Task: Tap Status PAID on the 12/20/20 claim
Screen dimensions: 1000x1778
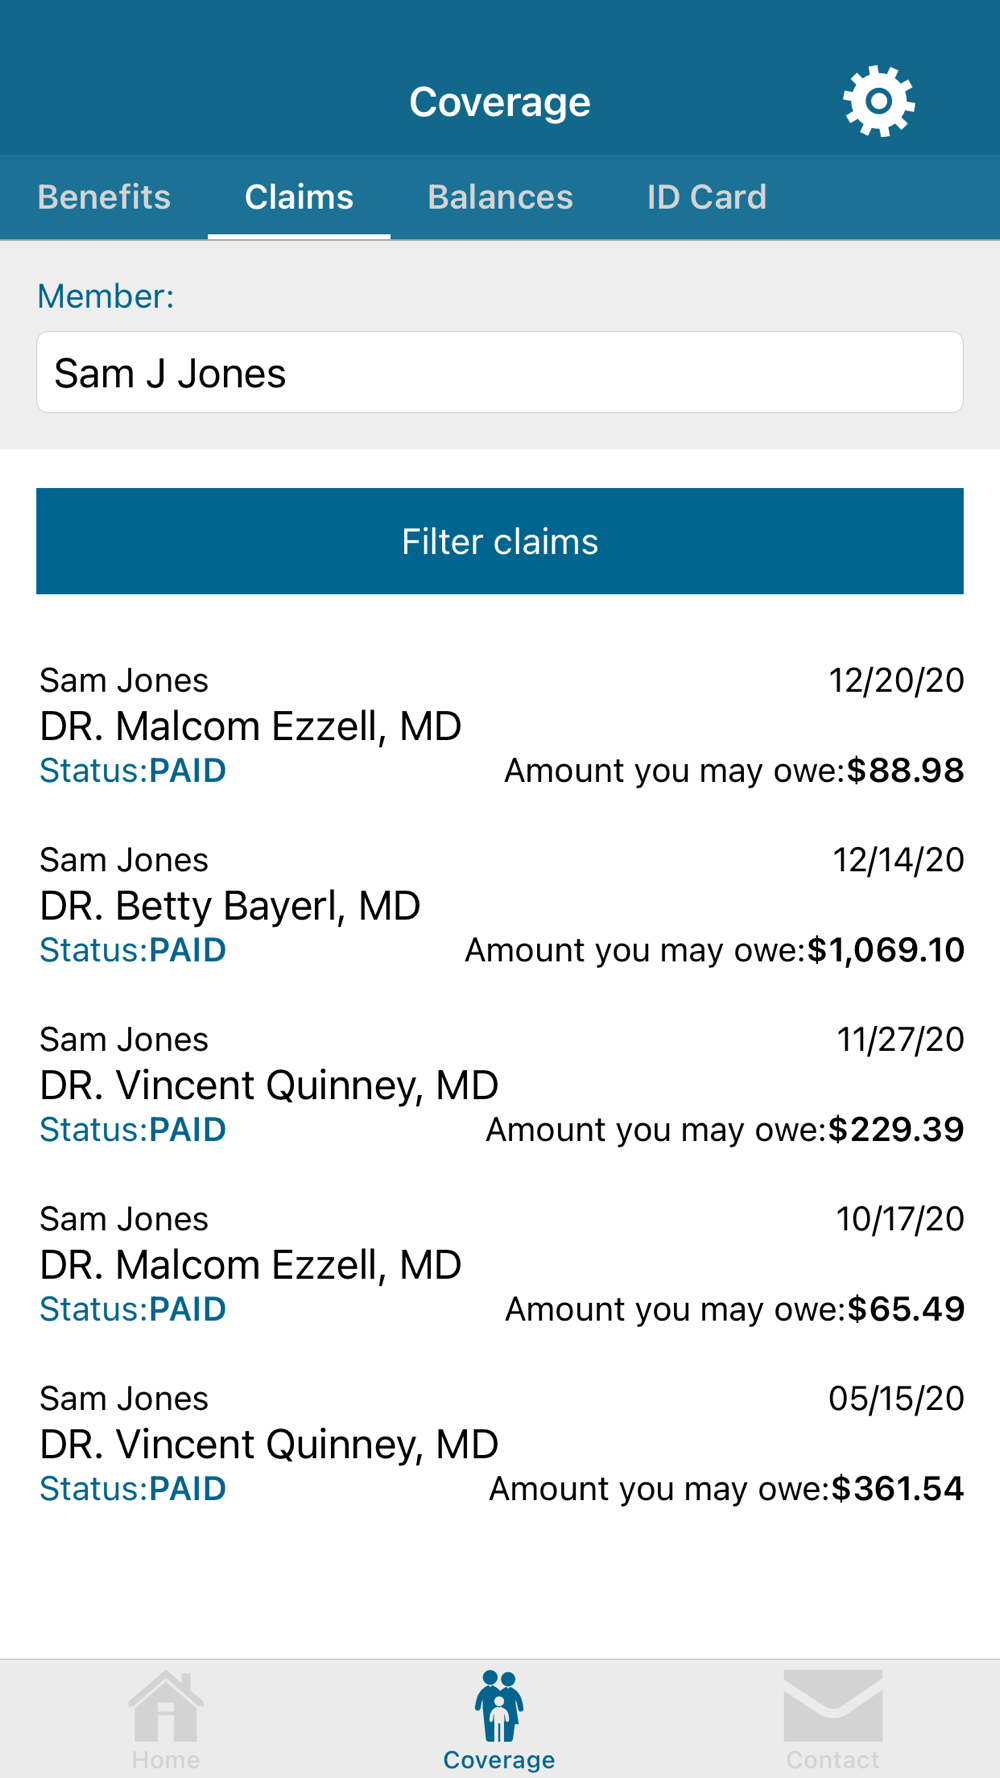Action: pos(133,771)
